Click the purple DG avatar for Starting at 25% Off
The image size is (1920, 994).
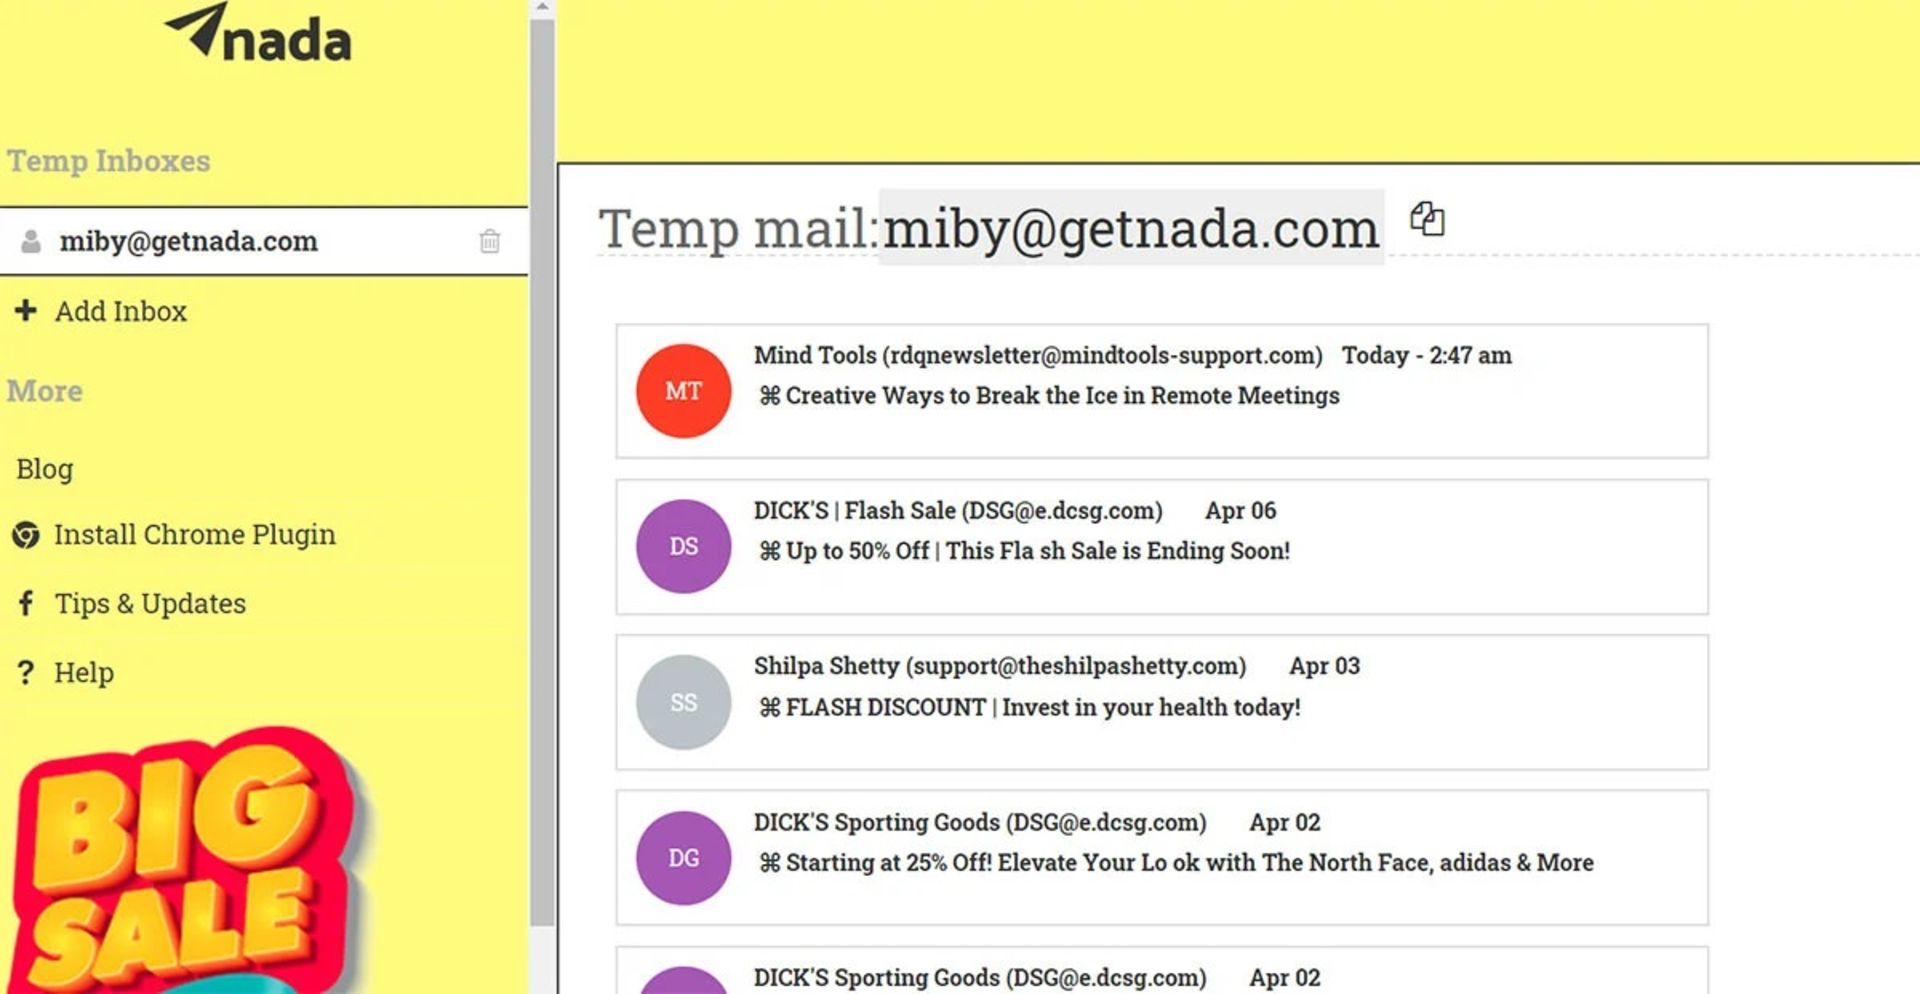tap(684, 858)
